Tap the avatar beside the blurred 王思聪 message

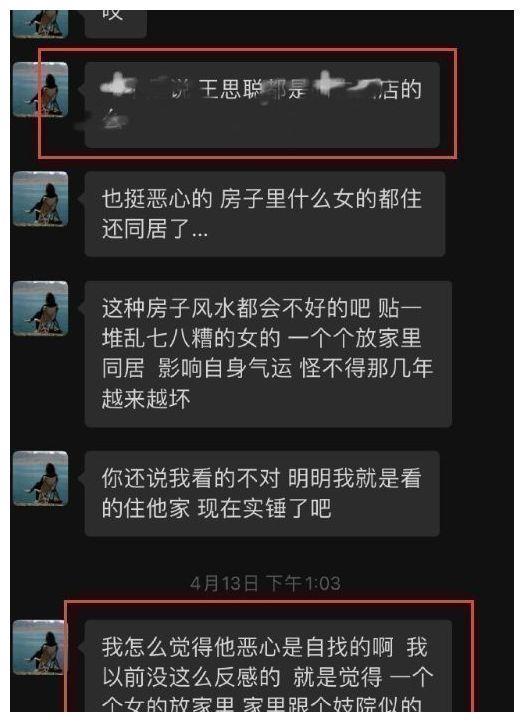point(41,89)
